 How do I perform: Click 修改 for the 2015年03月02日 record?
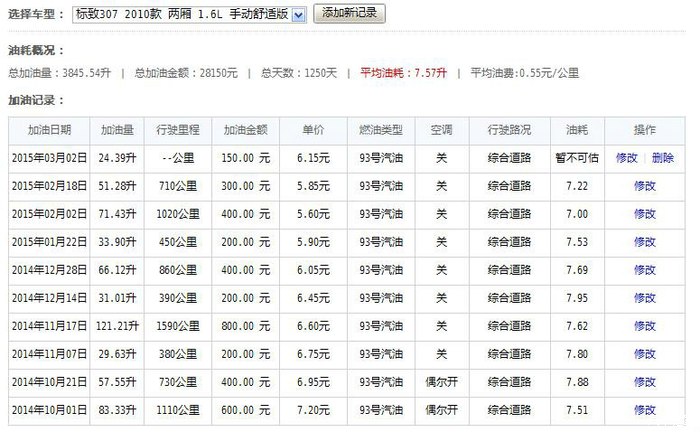click(x=627, y=158)
